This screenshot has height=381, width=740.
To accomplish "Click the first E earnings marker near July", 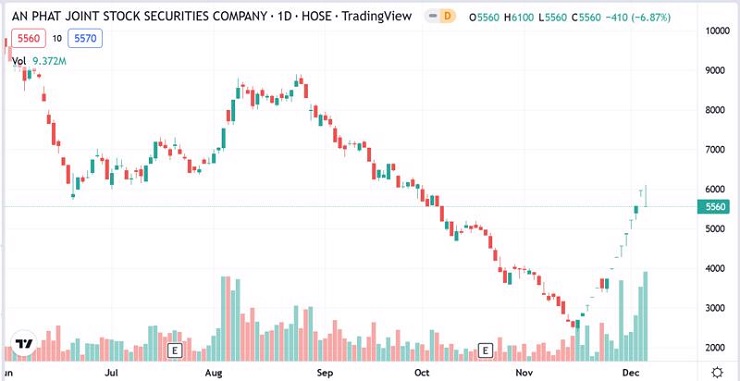I will [x=175, y=350].
